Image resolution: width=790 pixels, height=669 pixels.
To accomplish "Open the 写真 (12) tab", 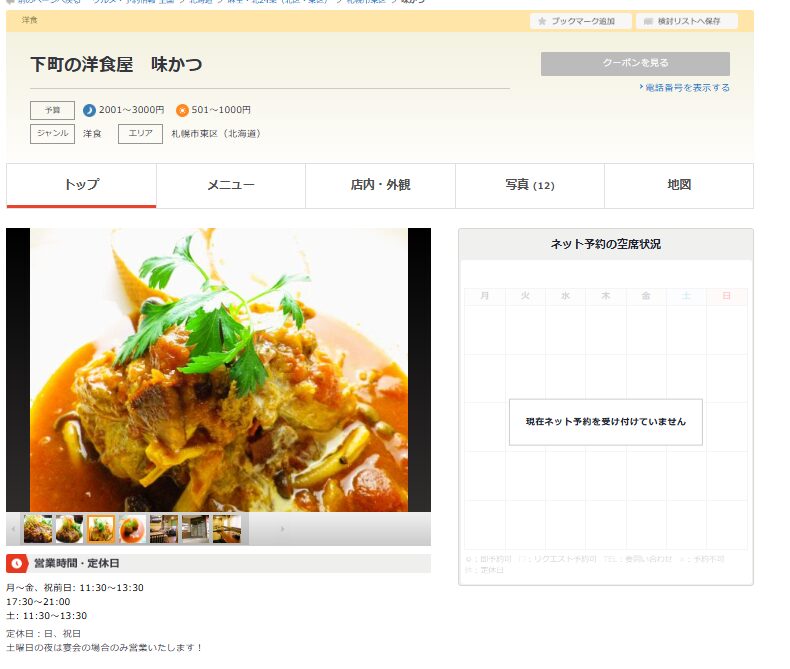I will click(x=530, y=185).
